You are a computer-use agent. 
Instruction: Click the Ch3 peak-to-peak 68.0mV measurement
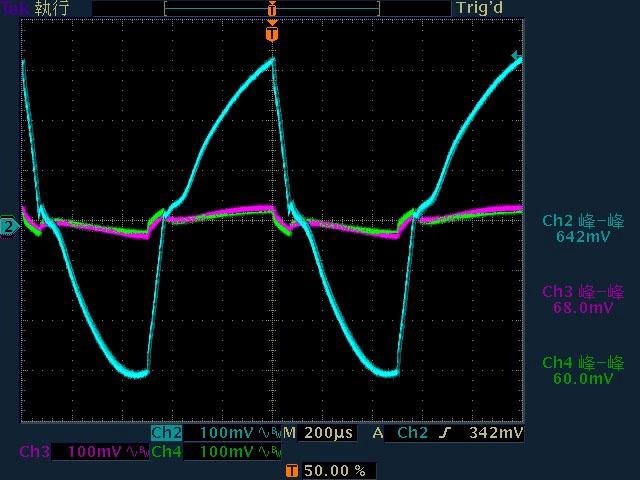[582, 300]
